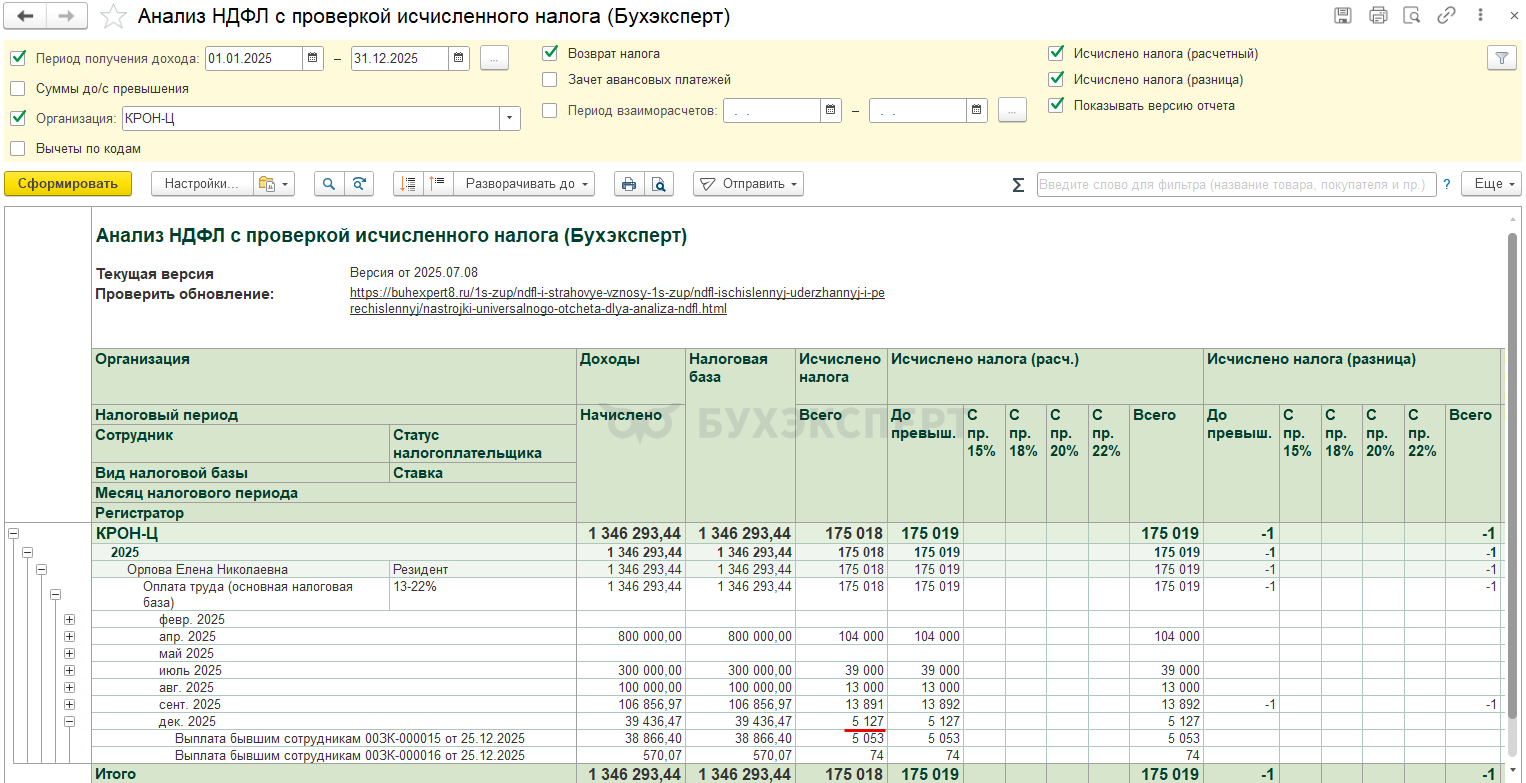Open the Еще menu
The height and width of the screenshot is (783, 1526).
(1491, 184)
